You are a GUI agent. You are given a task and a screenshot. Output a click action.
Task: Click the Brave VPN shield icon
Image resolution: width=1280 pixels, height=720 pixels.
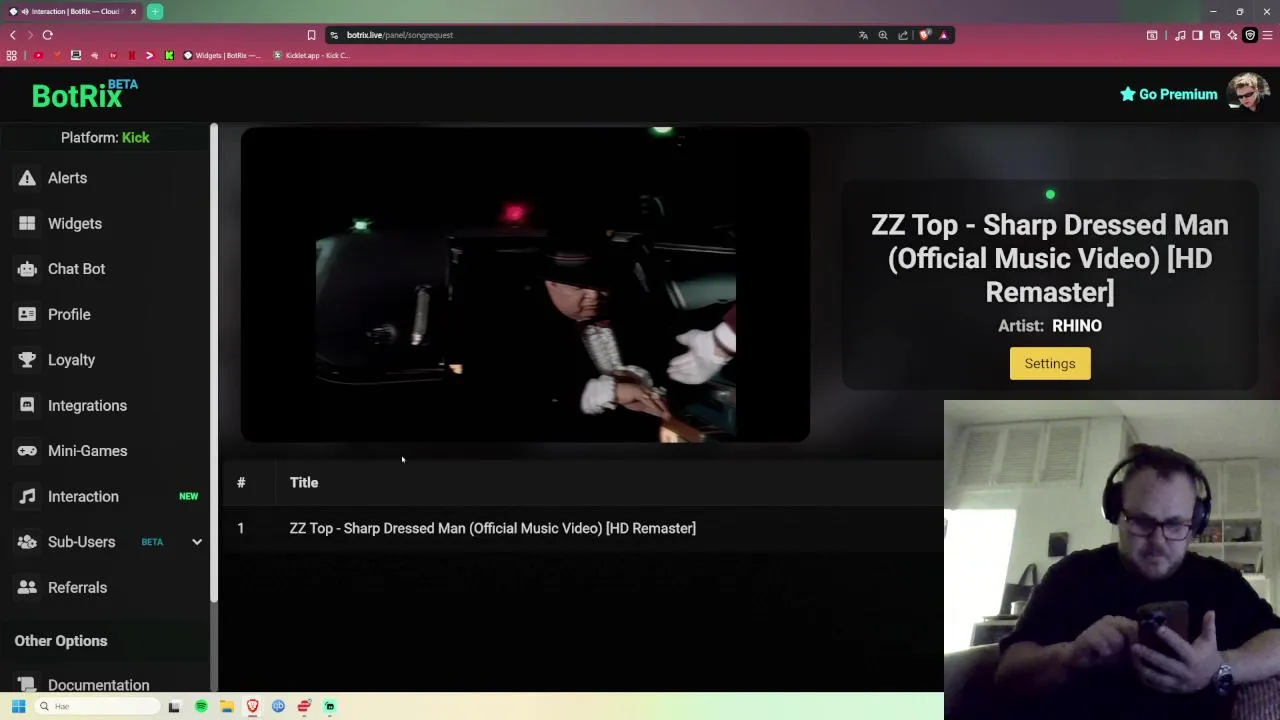click(x=1250, y=35)
